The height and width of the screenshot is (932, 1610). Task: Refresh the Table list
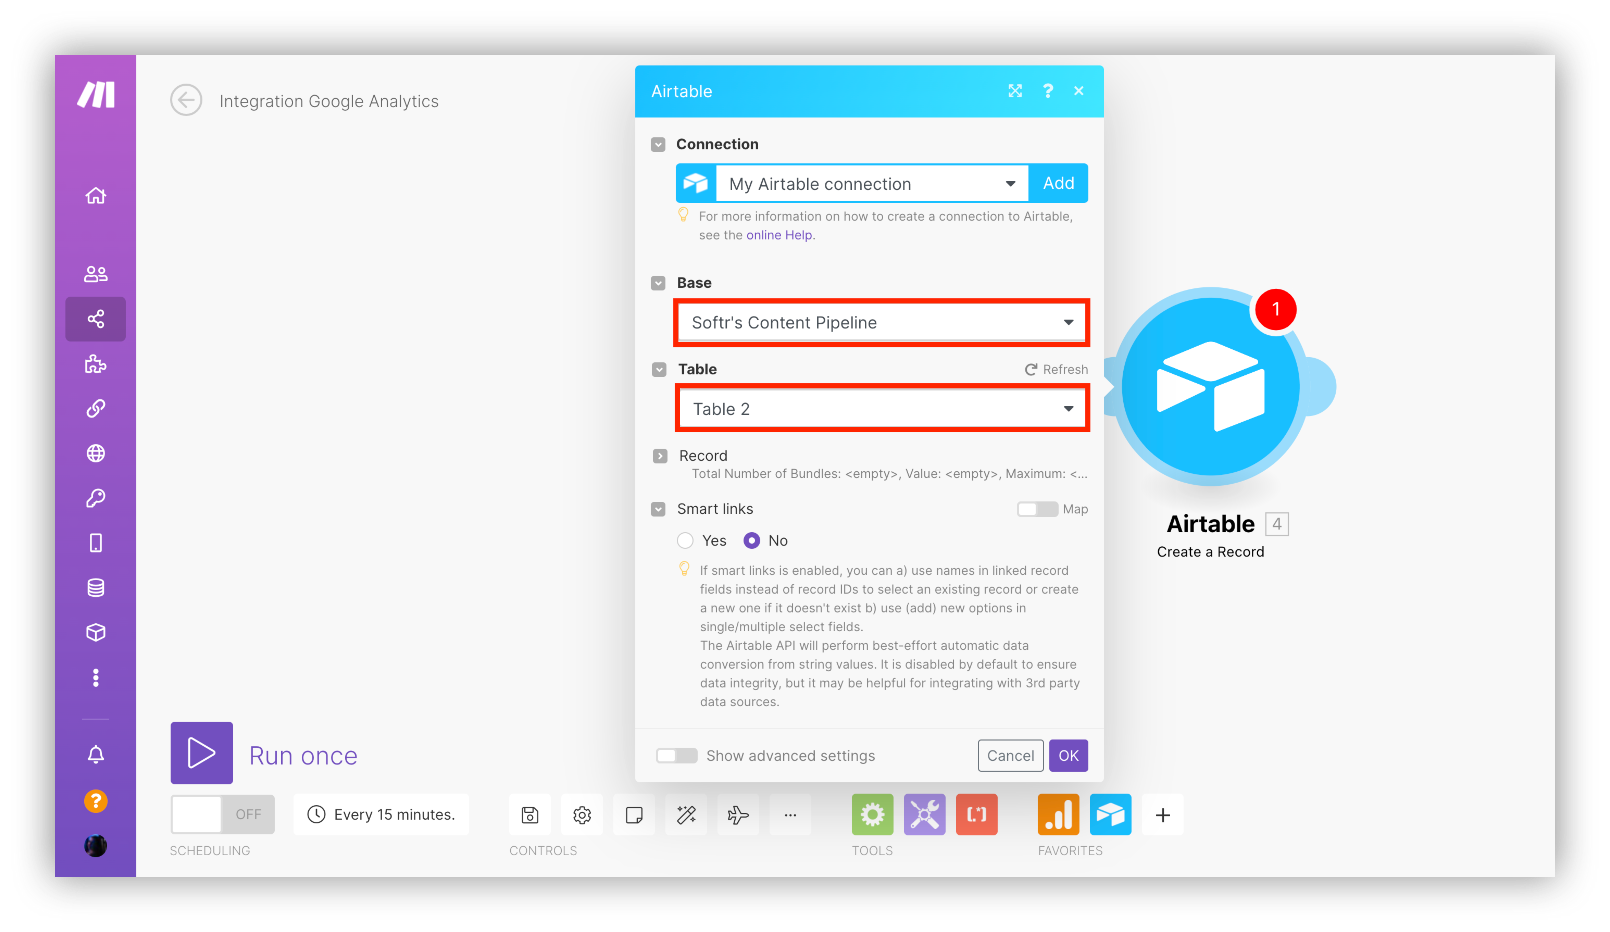pos(1056,370)
